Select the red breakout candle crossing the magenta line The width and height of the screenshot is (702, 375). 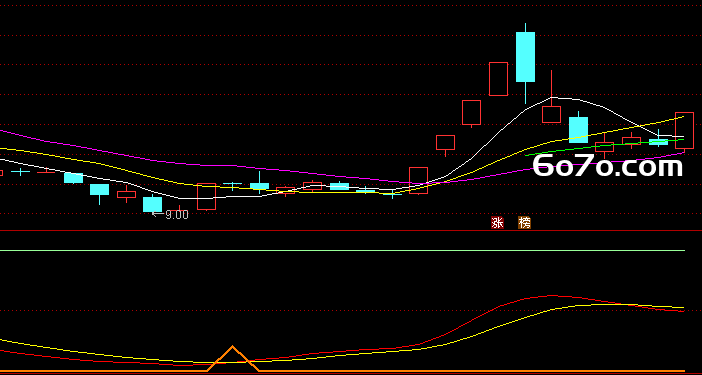point(418,180)
